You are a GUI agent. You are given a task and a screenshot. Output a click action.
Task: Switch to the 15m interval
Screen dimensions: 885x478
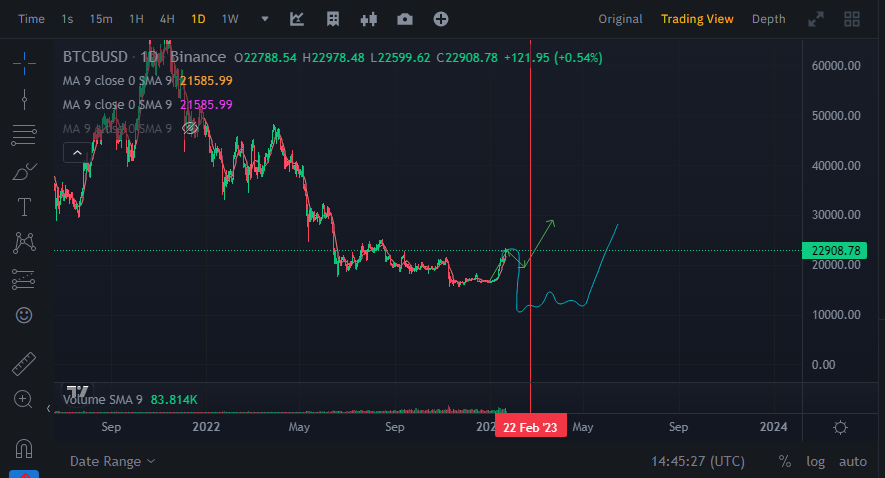101,19
